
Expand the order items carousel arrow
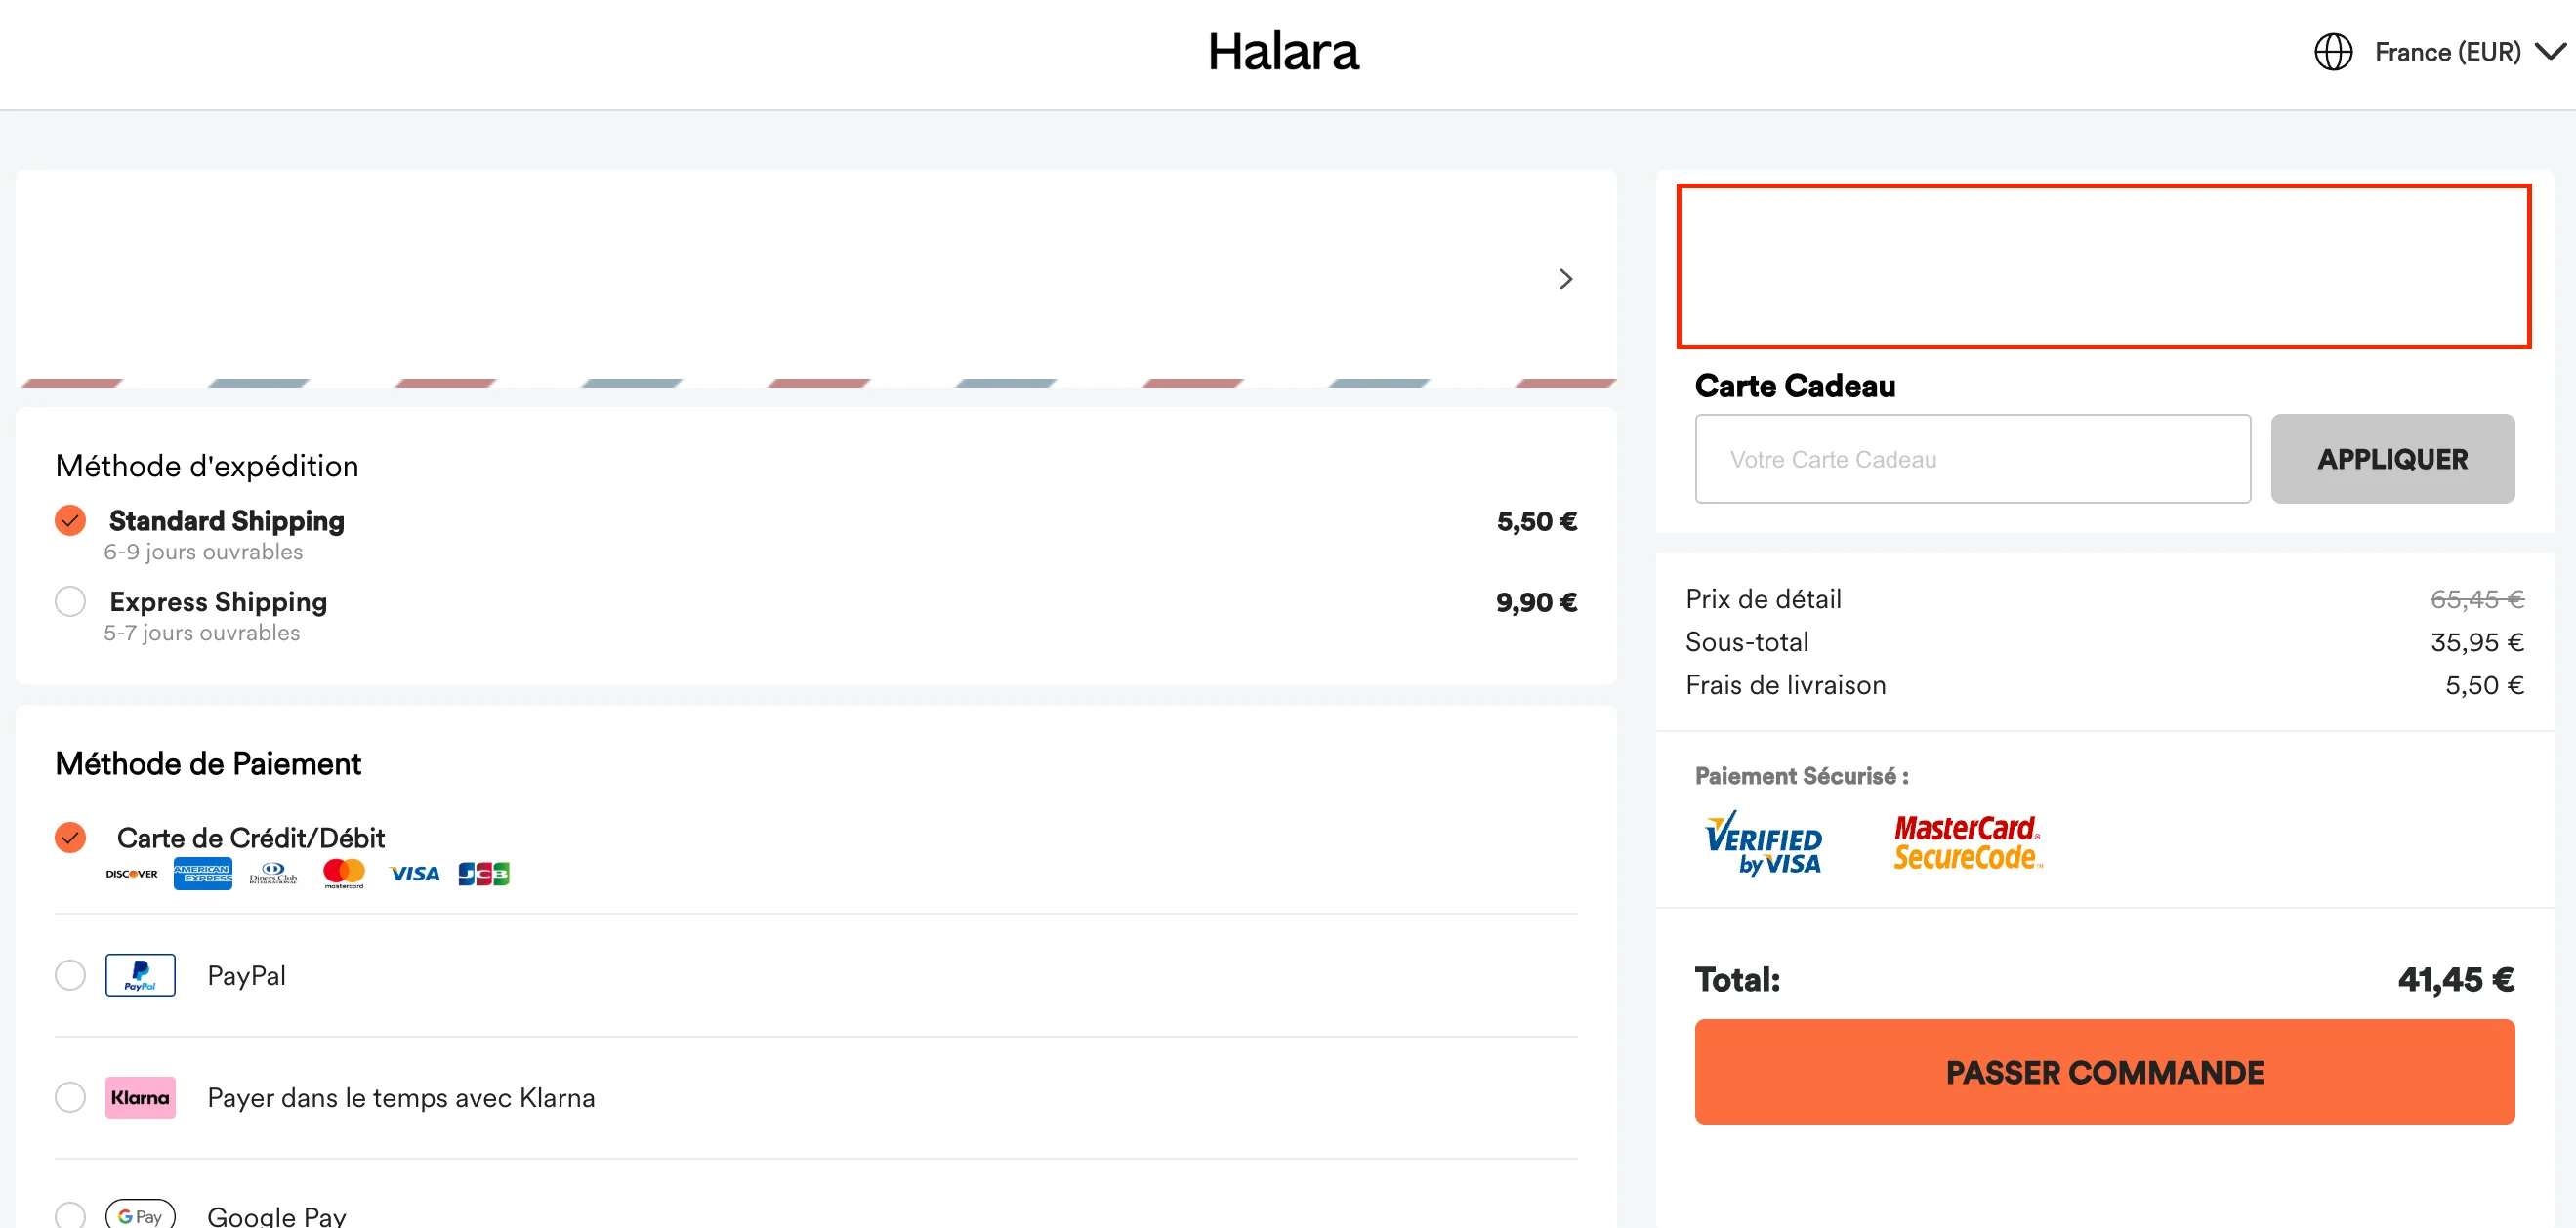[1565, 279]
